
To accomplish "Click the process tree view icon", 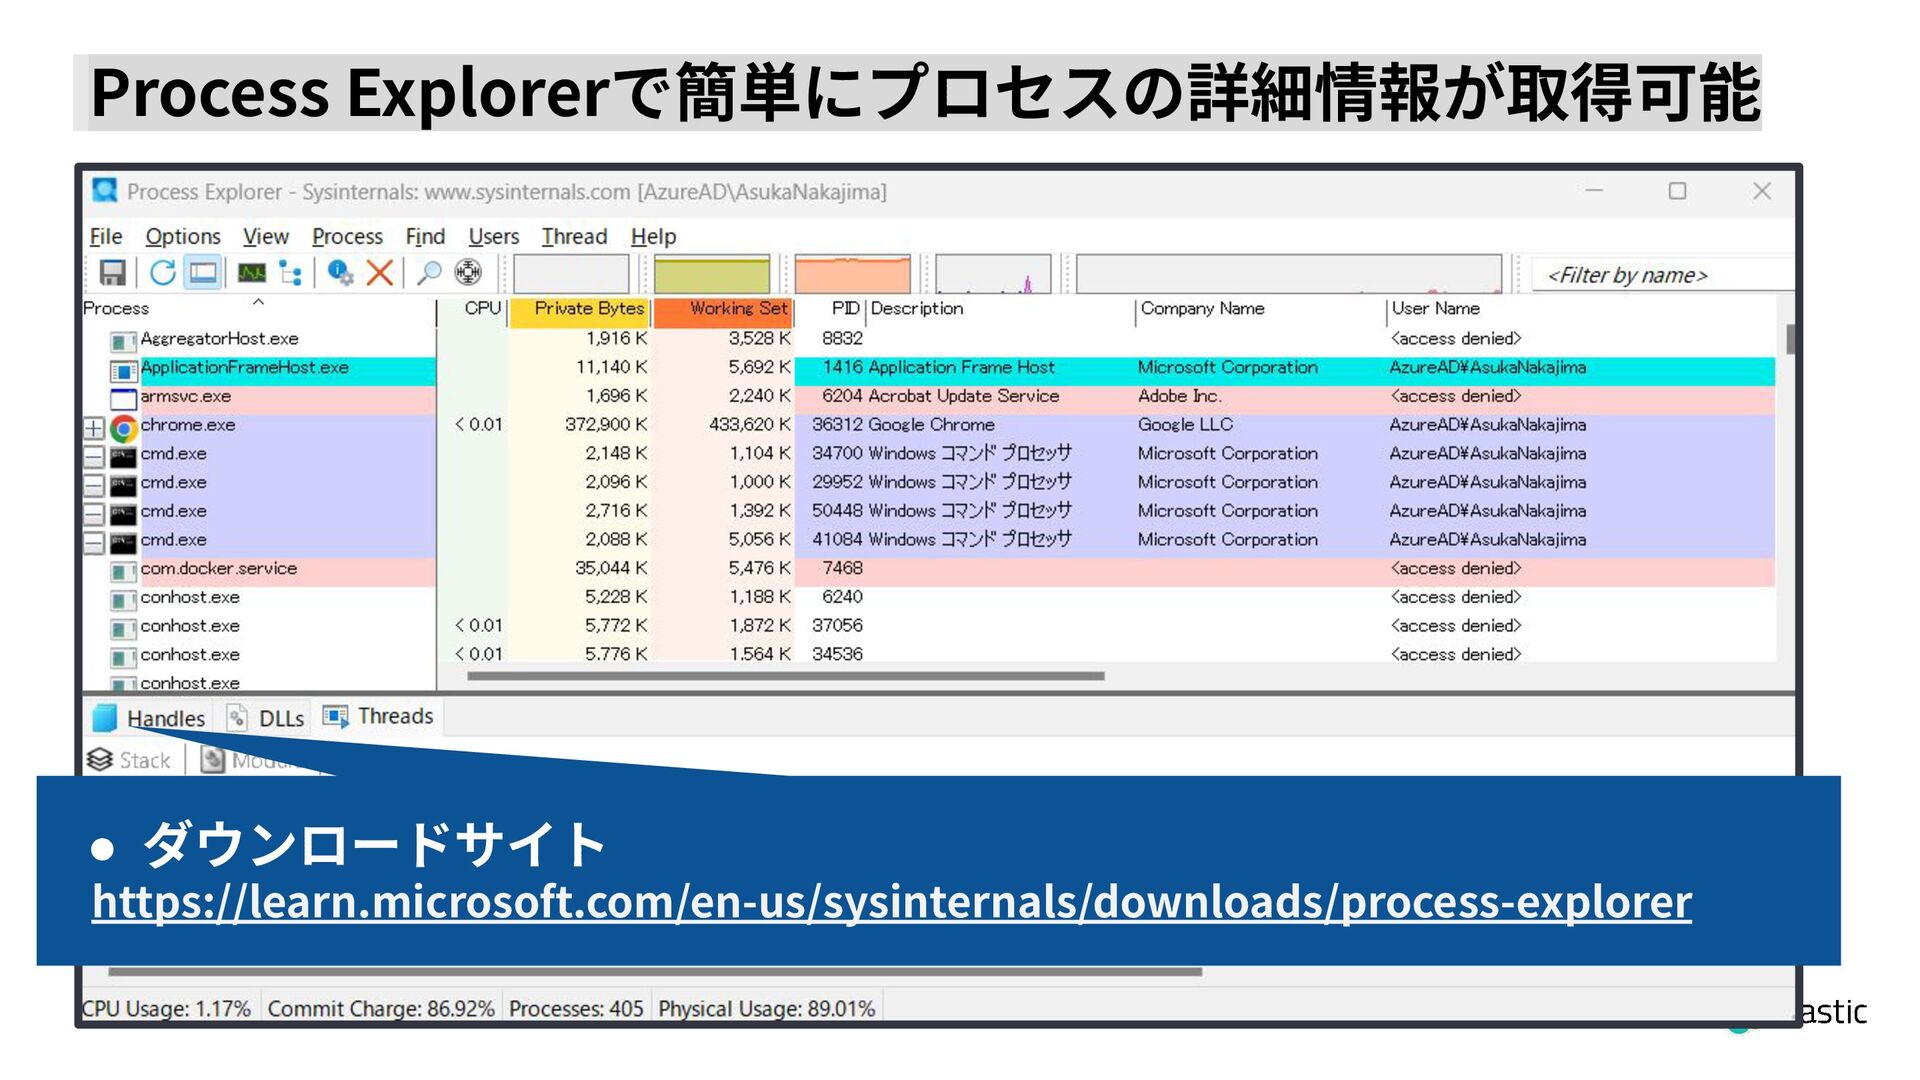I will 290,272.
